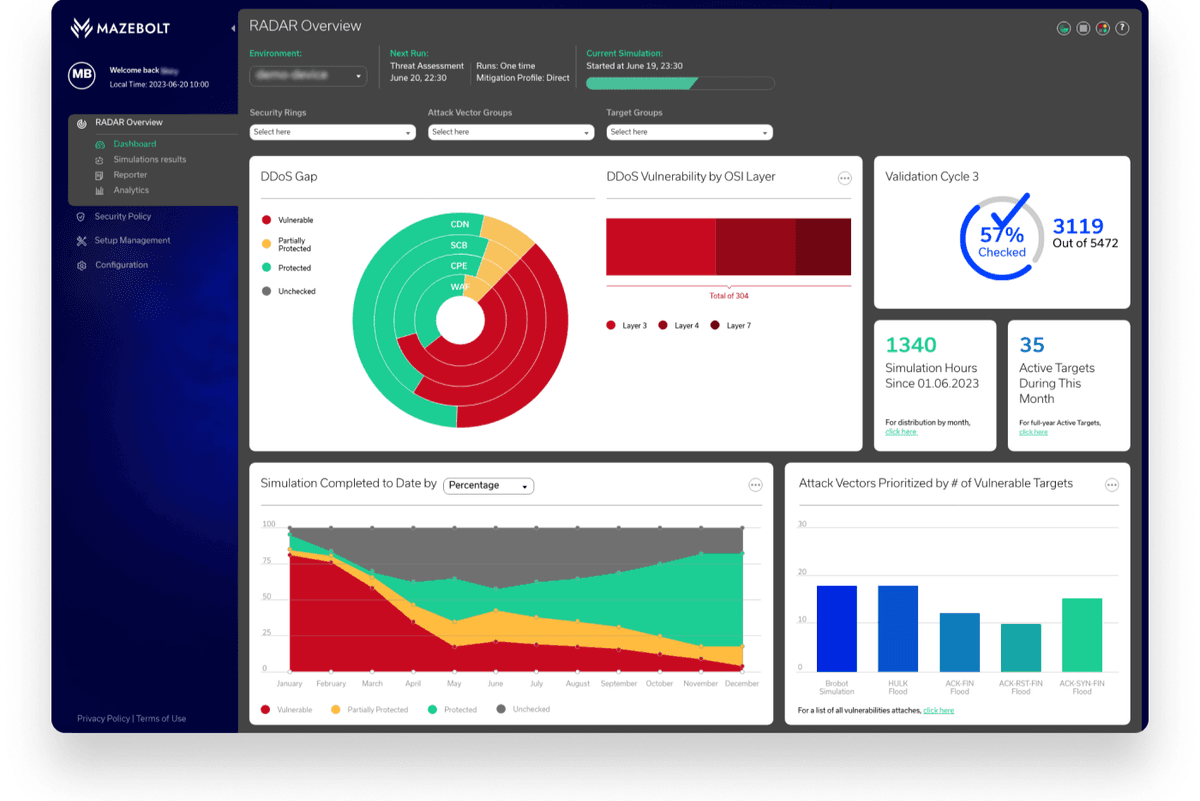The image size is (1200, 801).
Task: Expand the Security Rings dropdown
Action: (332, 132)
